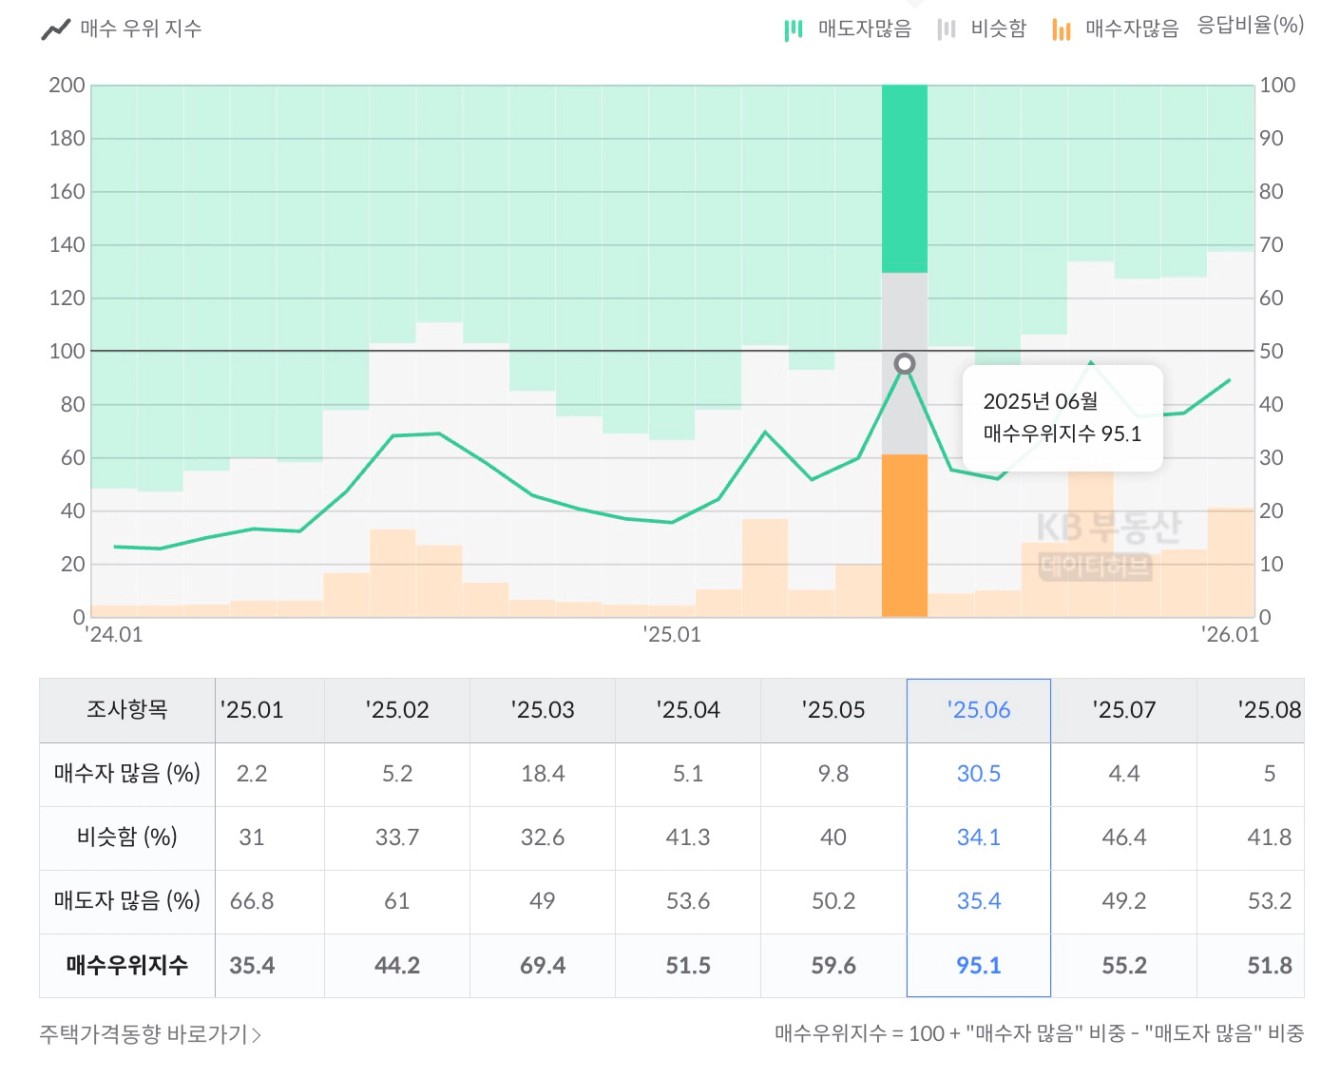Click the orange bar segment for June 2025
The height and width of the screenshot is (1078, 1340).
(x=904, y=535)
